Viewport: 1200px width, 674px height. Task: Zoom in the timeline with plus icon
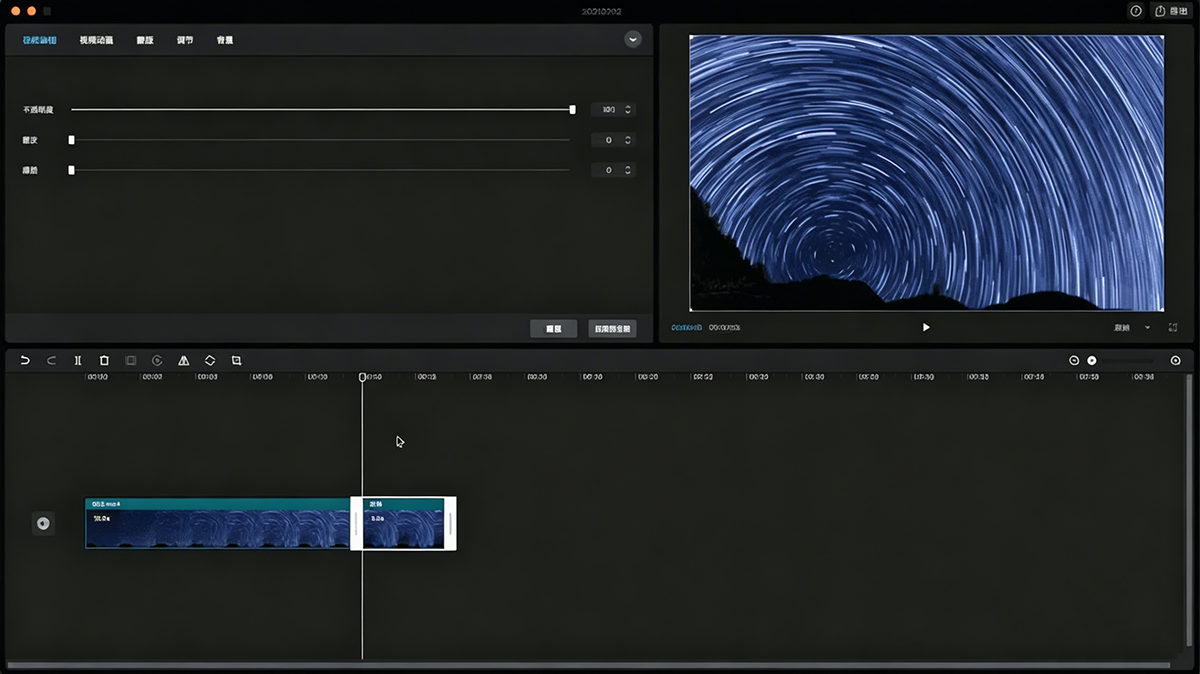coord(1175,360)
